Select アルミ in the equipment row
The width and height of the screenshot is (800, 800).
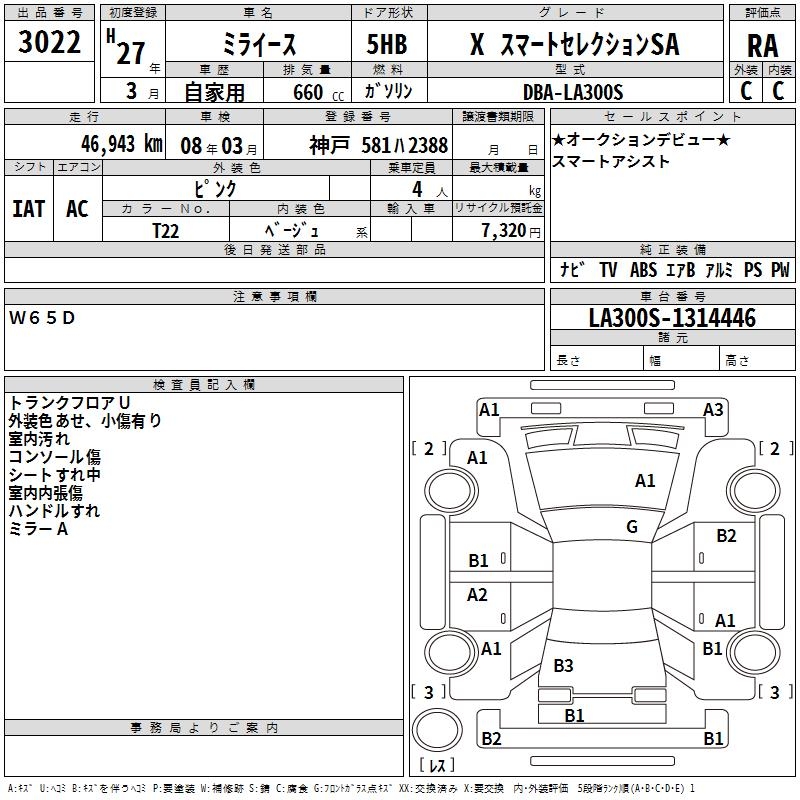pyautogui.click(x=719, y=269)
